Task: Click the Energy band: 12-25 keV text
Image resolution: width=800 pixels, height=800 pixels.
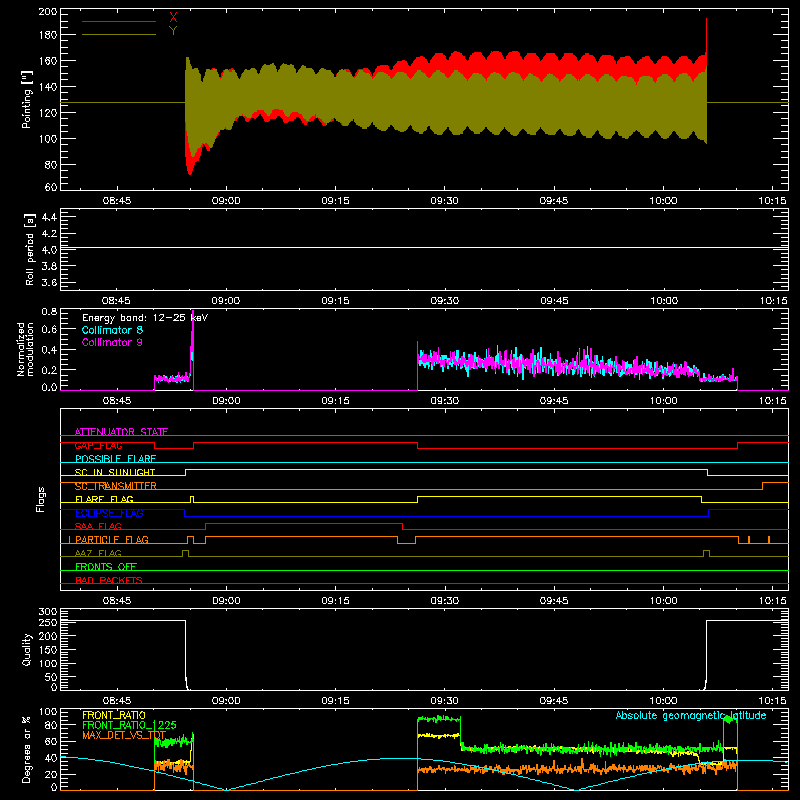Action: click(145, 318)
